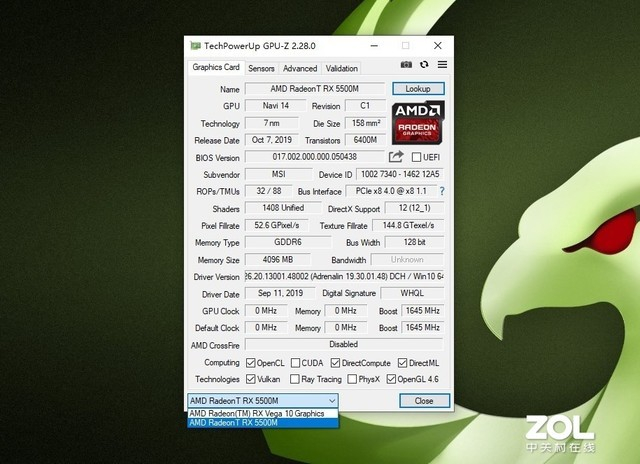The image size is (640, 464).
Task: Click the Lookup button
Action: coord(418,89)
